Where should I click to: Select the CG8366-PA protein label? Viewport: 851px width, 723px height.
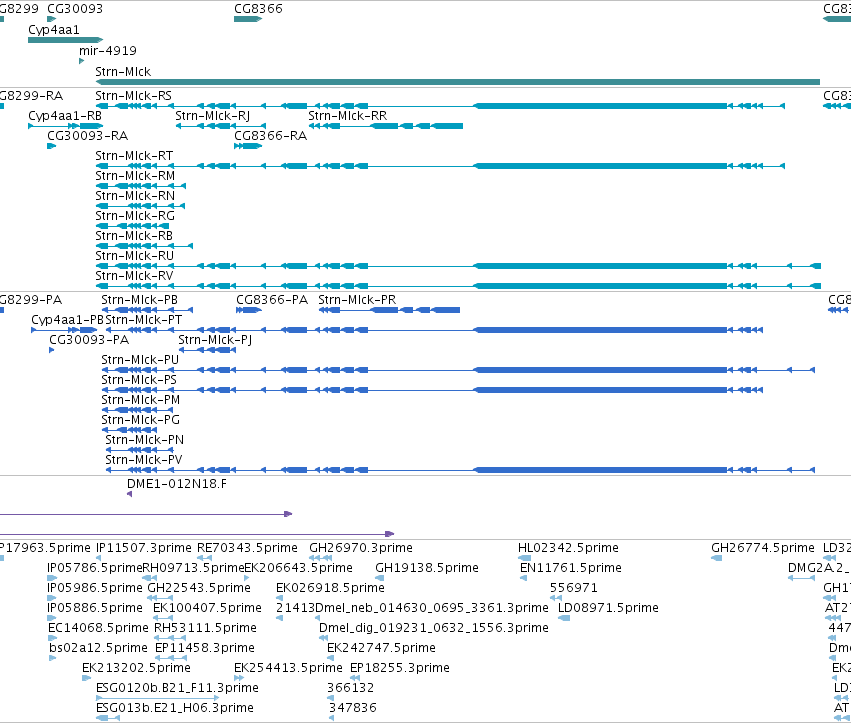(x=272, y=300)
